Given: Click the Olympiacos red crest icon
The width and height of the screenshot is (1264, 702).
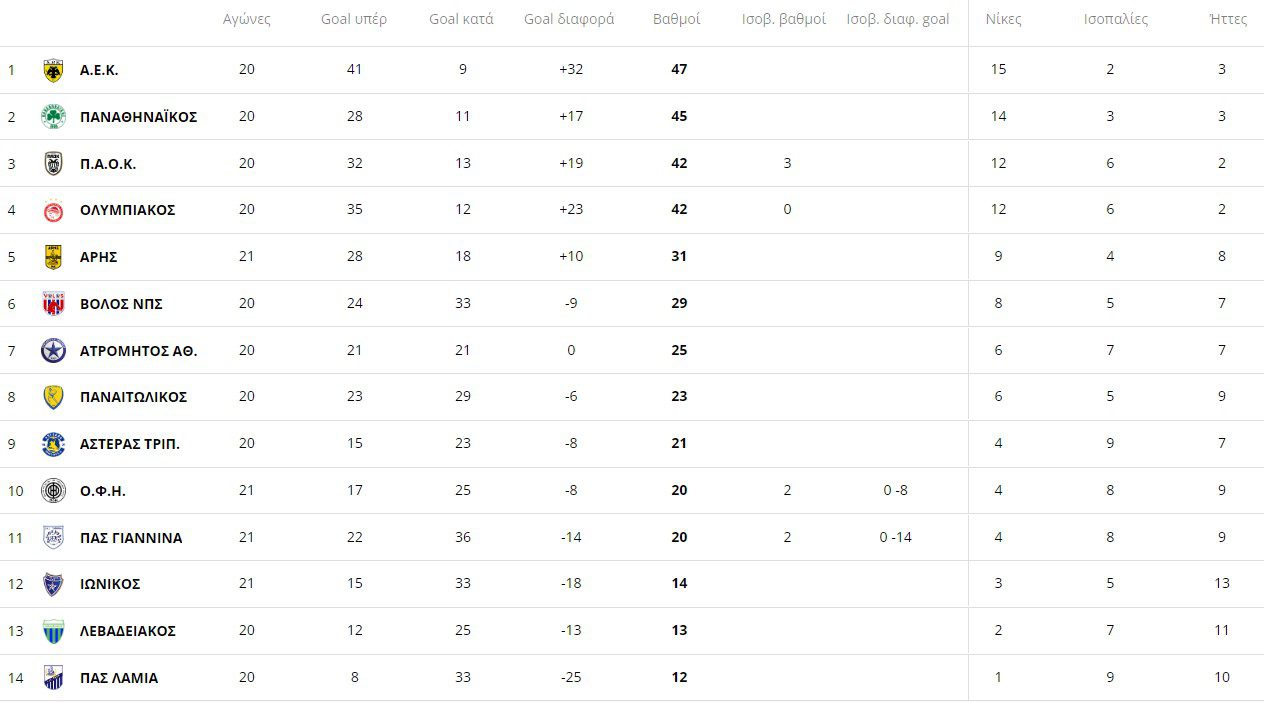Looking at the screenshot, I should [53, 210].
